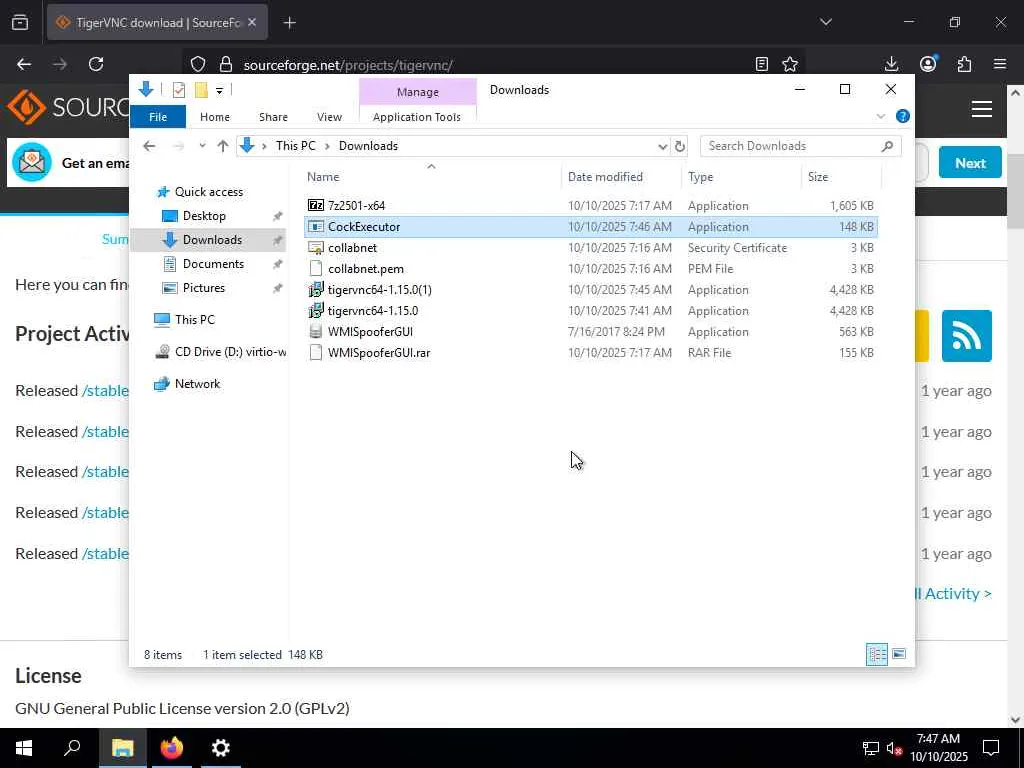Click the Explorer help question mark icon
Image resolution: width=1024 pixels, height=768 pixels.
(903, 116)
